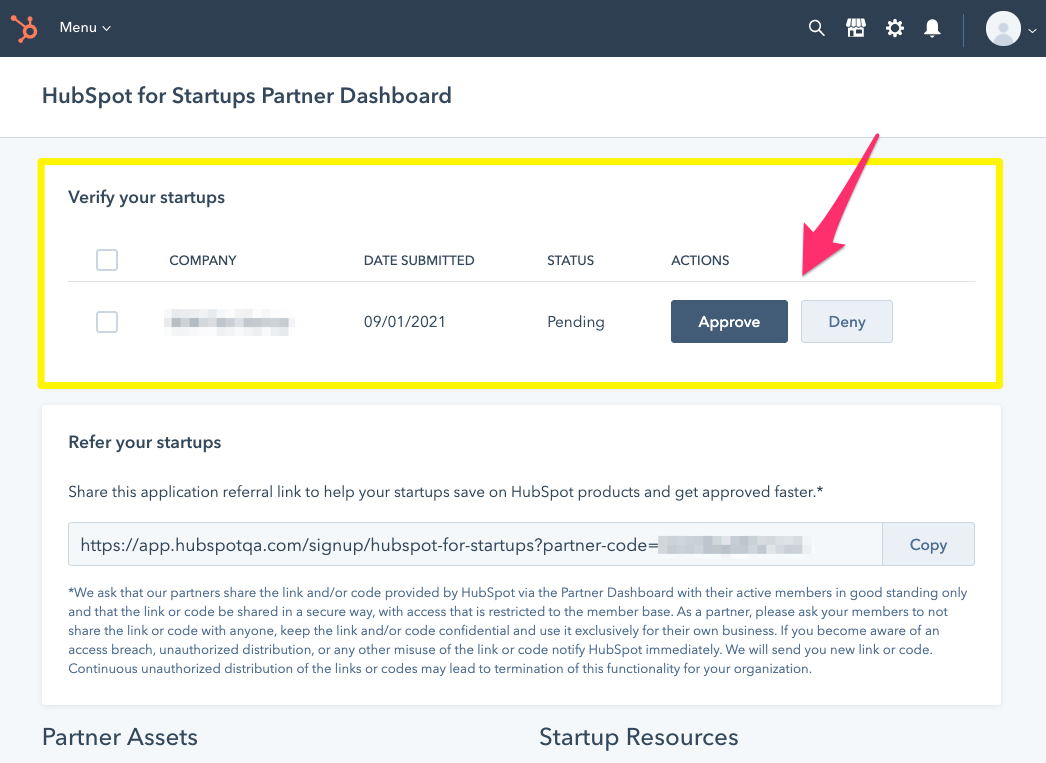Screen dimensions: 1046x763
Task: Open the search magnifier icon
Action: coord(817,28)
